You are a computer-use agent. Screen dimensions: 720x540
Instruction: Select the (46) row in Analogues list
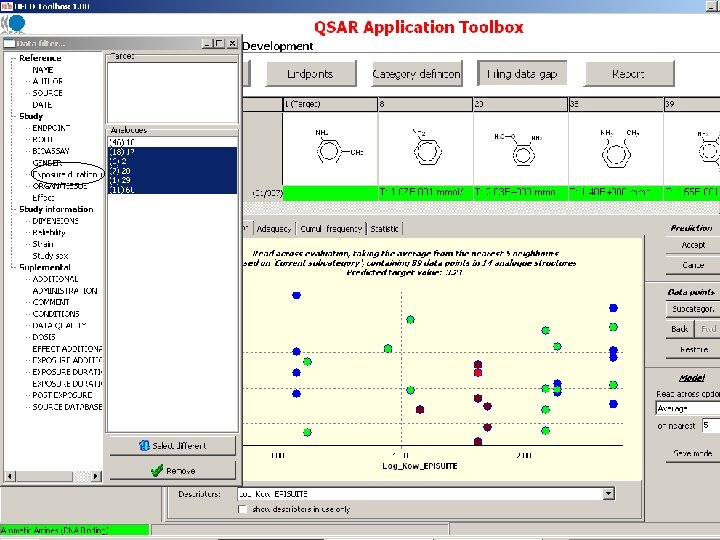[172, 142]
